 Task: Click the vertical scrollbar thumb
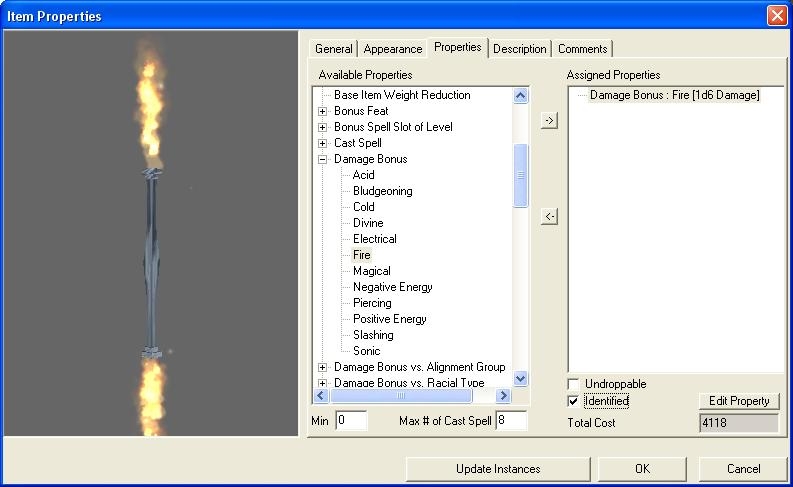520,176
